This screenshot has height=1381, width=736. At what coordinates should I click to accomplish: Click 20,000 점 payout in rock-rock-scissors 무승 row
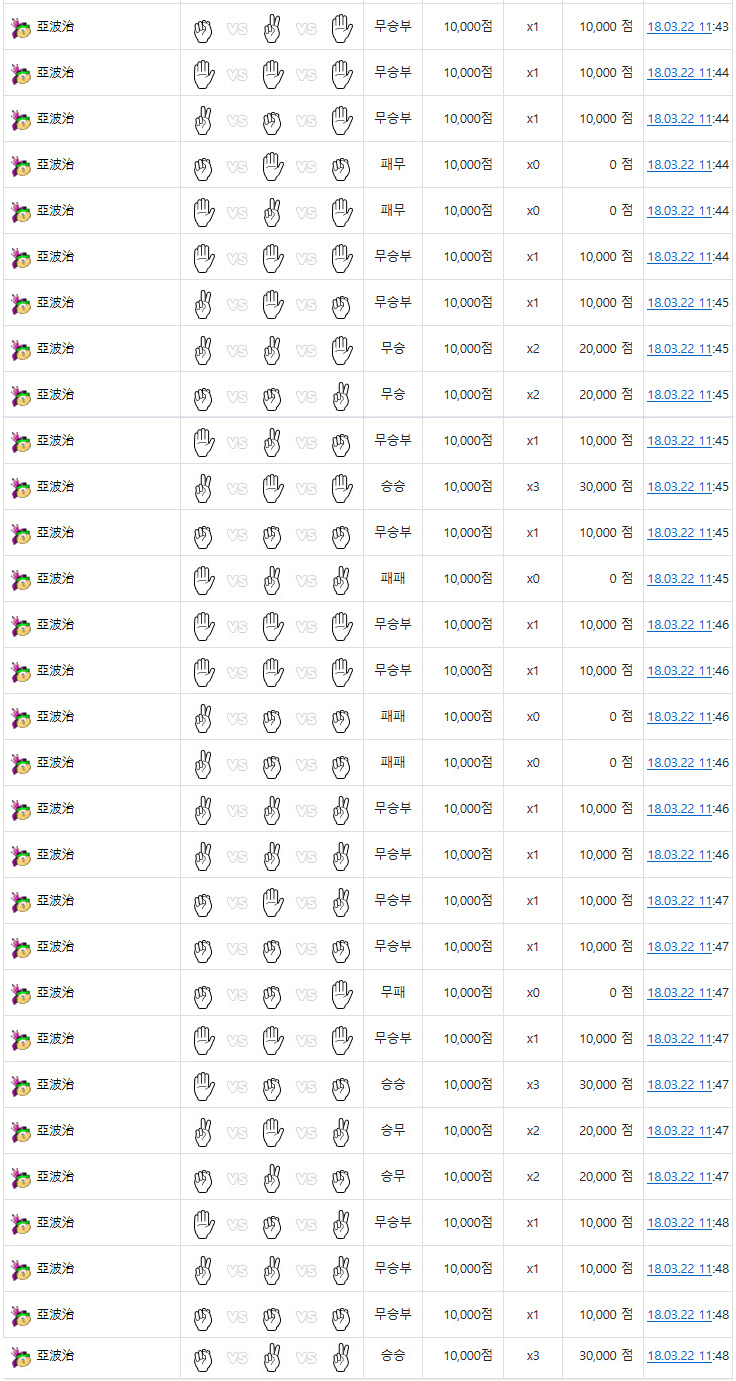coord(606,394)
